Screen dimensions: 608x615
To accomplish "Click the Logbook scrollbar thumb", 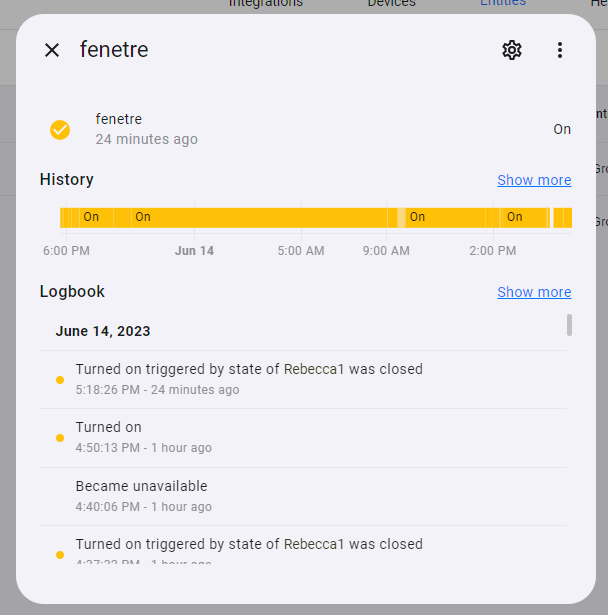I will coord(569,325).
